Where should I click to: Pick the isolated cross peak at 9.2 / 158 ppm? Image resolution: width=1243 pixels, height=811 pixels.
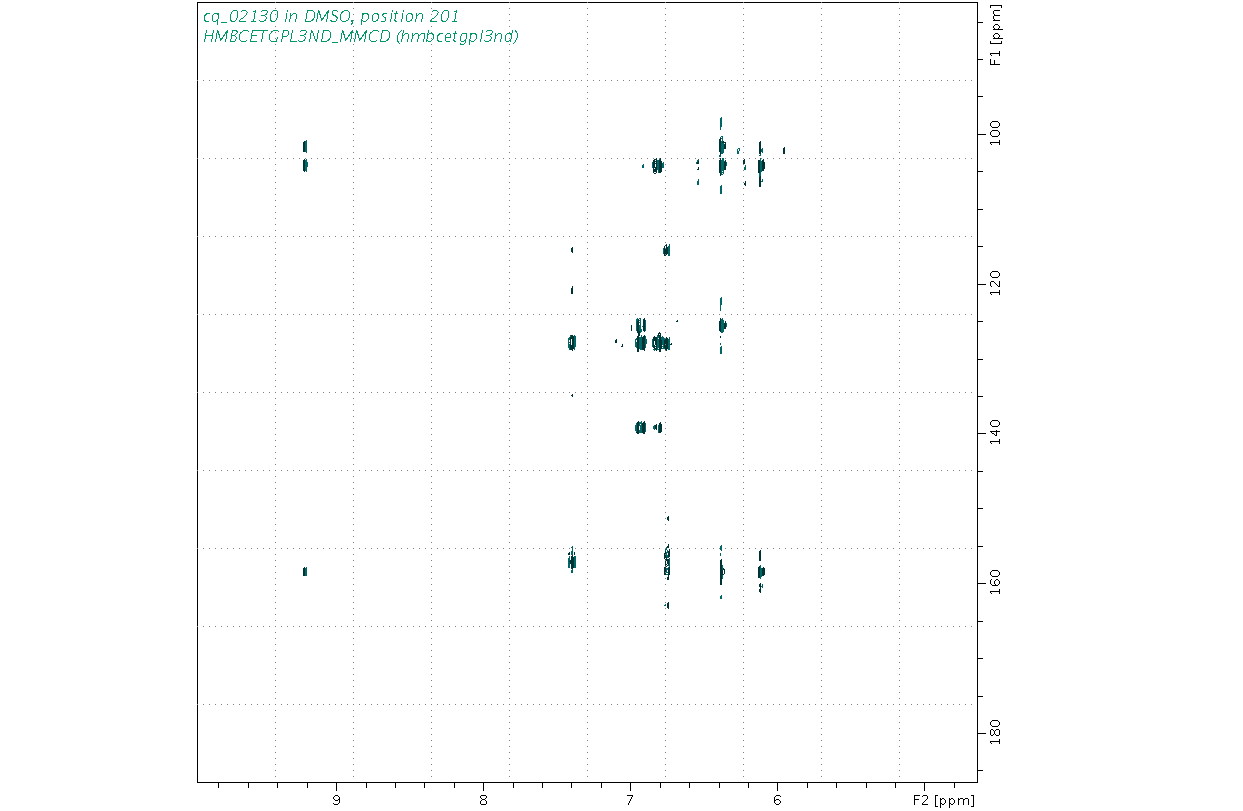305,571
